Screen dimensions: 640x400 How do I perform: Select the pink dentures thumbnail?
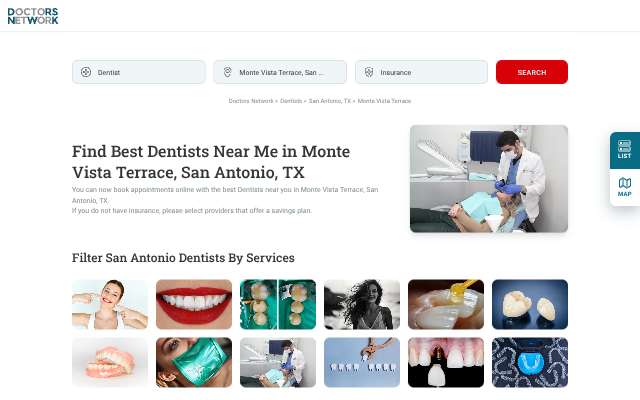point(110,362)
